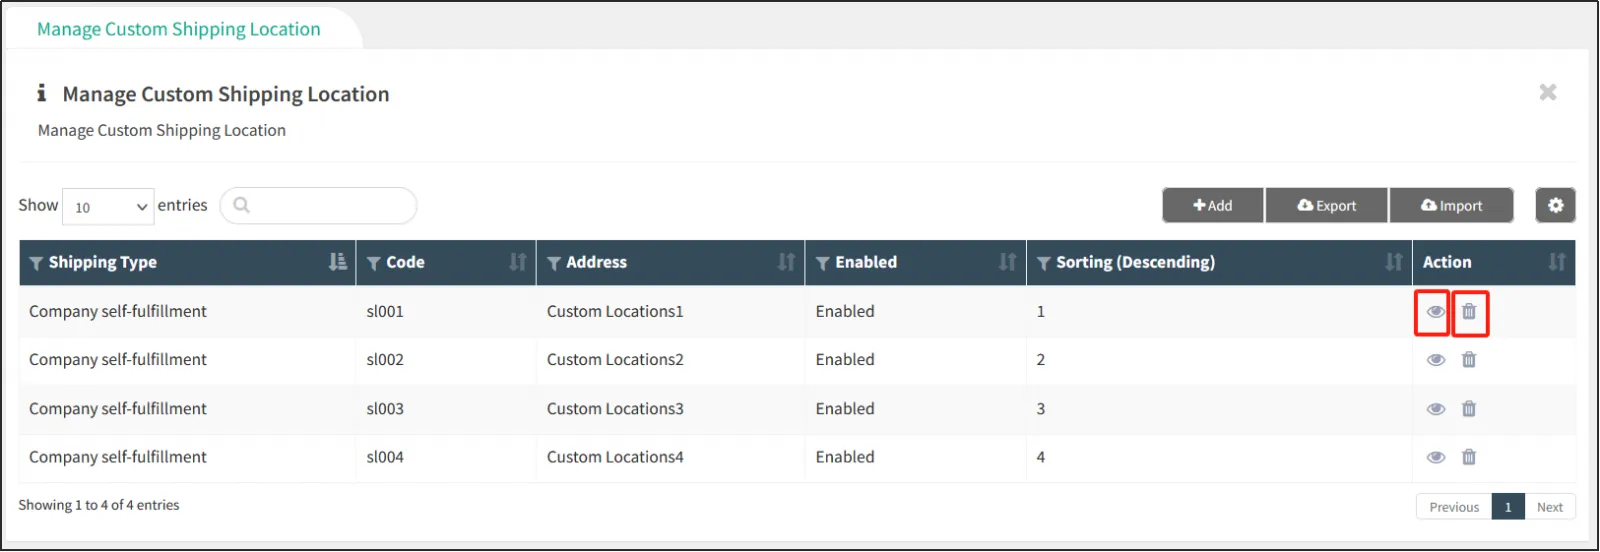Toggle Sorting (Descending) column sort arrows
The image size is (1600, 552).
[1393, 262]
